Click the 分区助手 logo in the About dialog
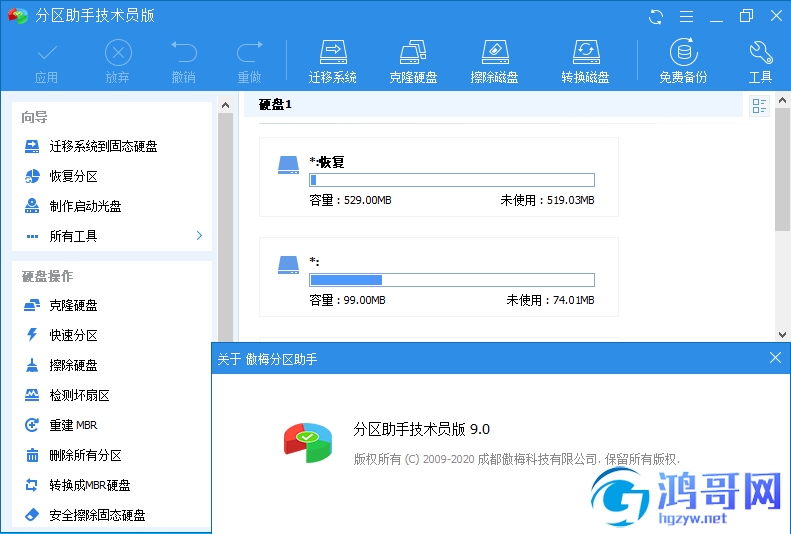This screenshot has height=534, width=791. tap(308, 442)
